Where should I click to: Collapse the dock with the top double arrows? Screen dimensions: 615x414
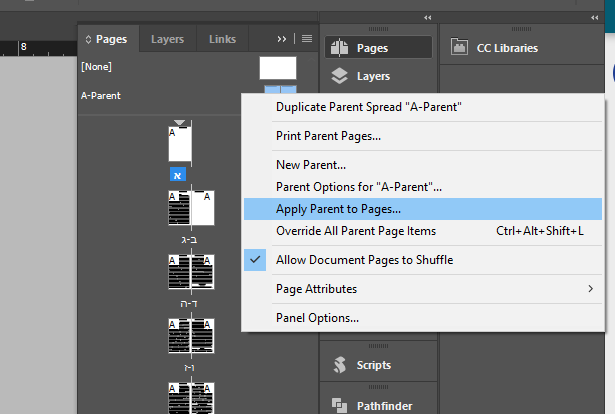point(428,17)
